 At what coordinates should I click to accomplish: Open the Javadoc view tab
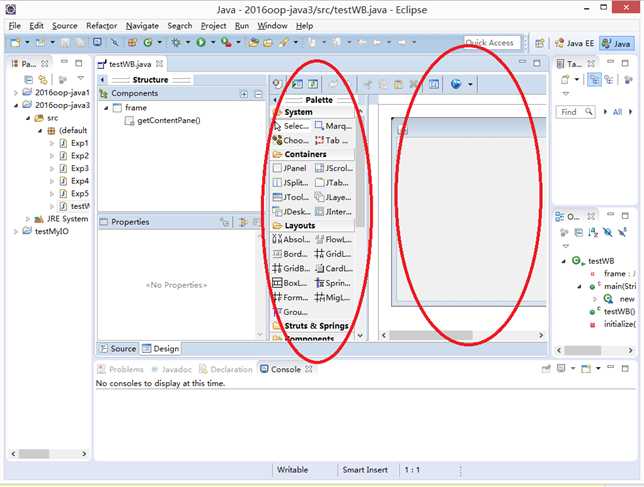coord(172,369)
